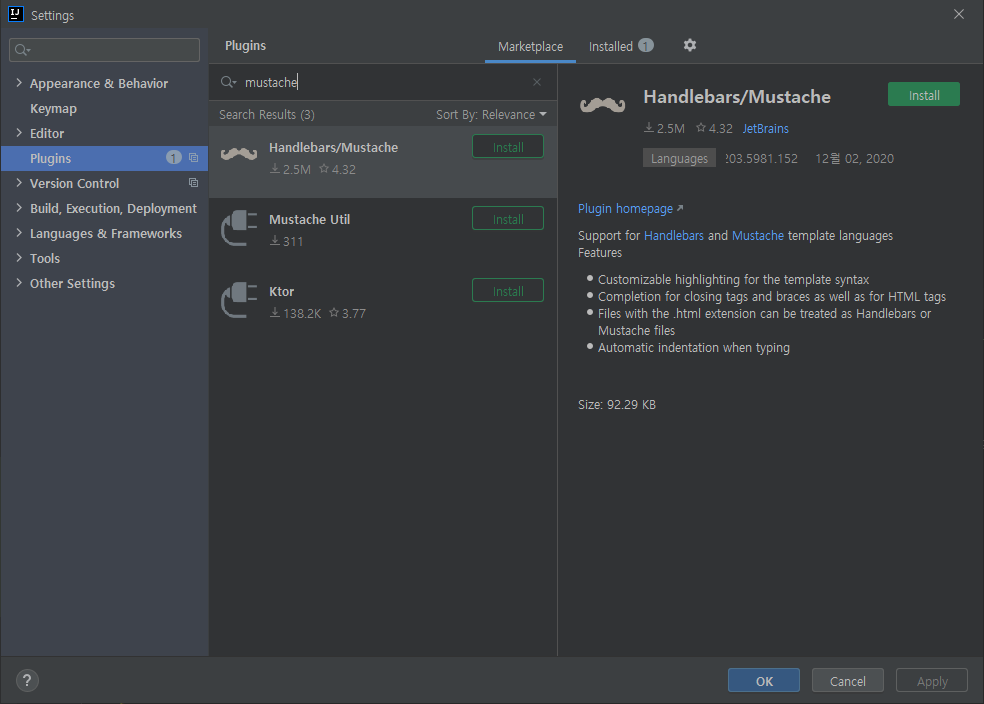This screenshot has height=704, width=984.
Task: Click the Ktor plug icon
Action: [x=239, y=300]
